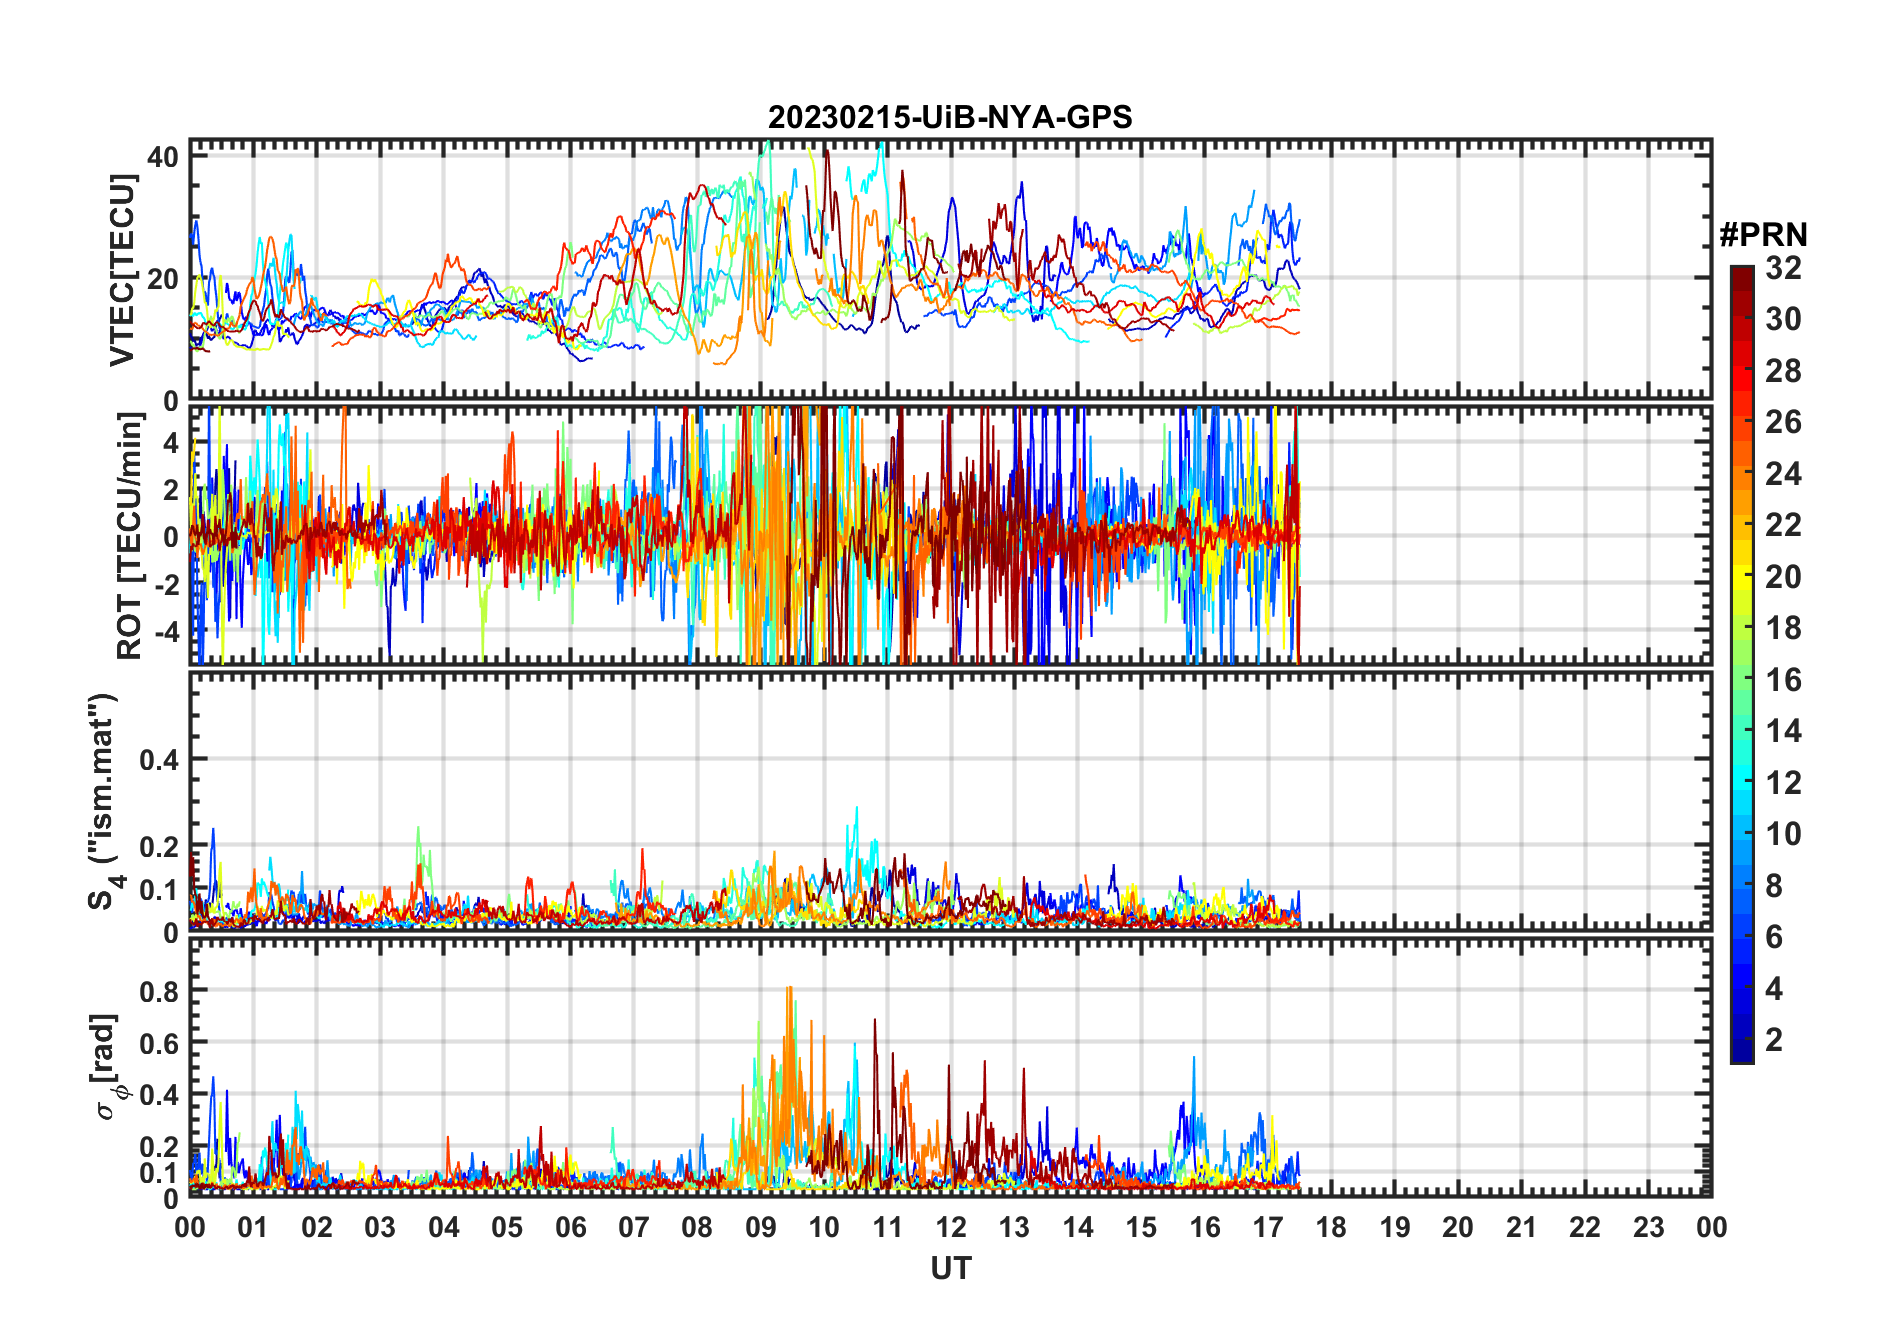Click the UT x-axis label
Screen dimensions: 1902x1330
tap(951, 1268)
